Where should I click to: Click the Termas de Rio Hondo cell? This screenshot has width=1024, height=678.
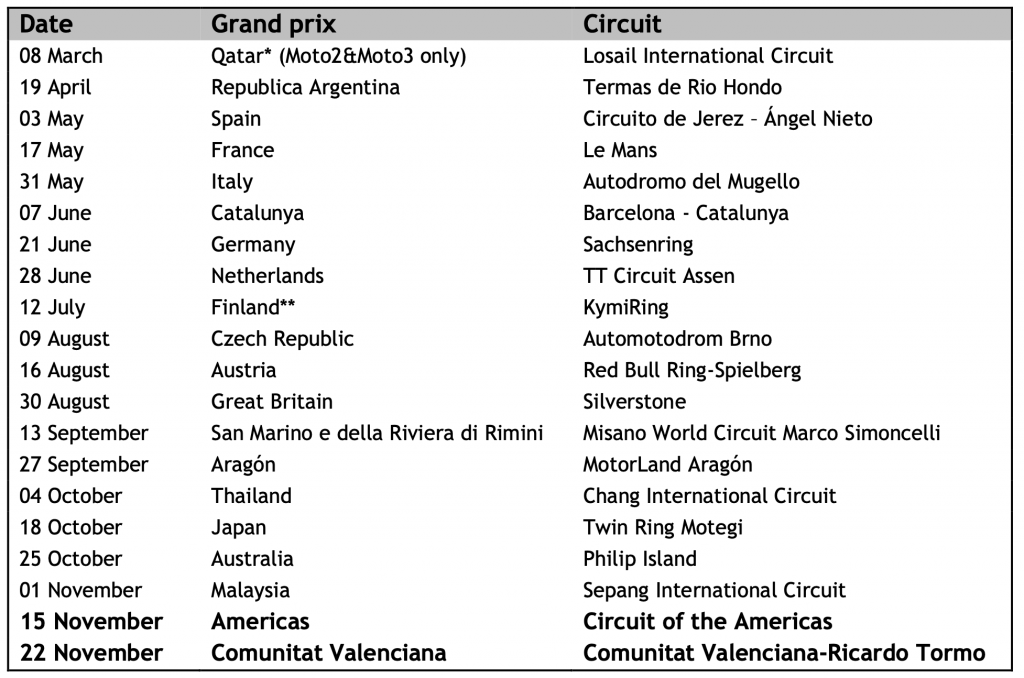[x=682, y=87]
